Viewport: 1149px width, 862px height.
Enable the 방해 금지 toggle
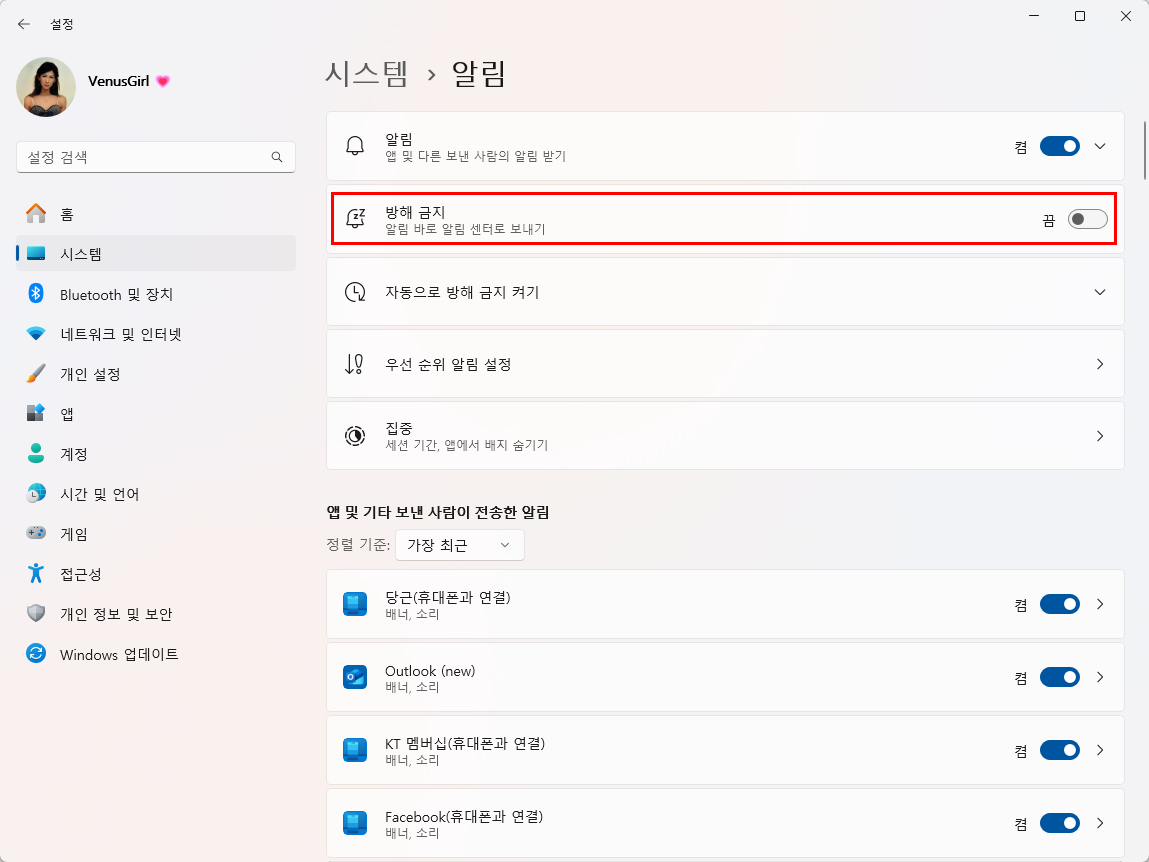[1087, 218]
